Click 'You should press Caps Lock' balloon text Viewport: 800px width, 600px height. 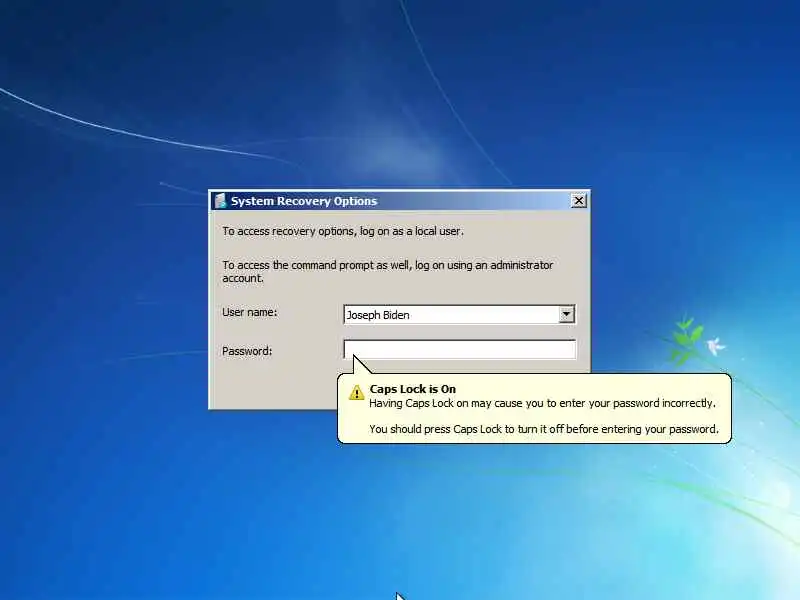pyautogui.click(x=544, y=429)
